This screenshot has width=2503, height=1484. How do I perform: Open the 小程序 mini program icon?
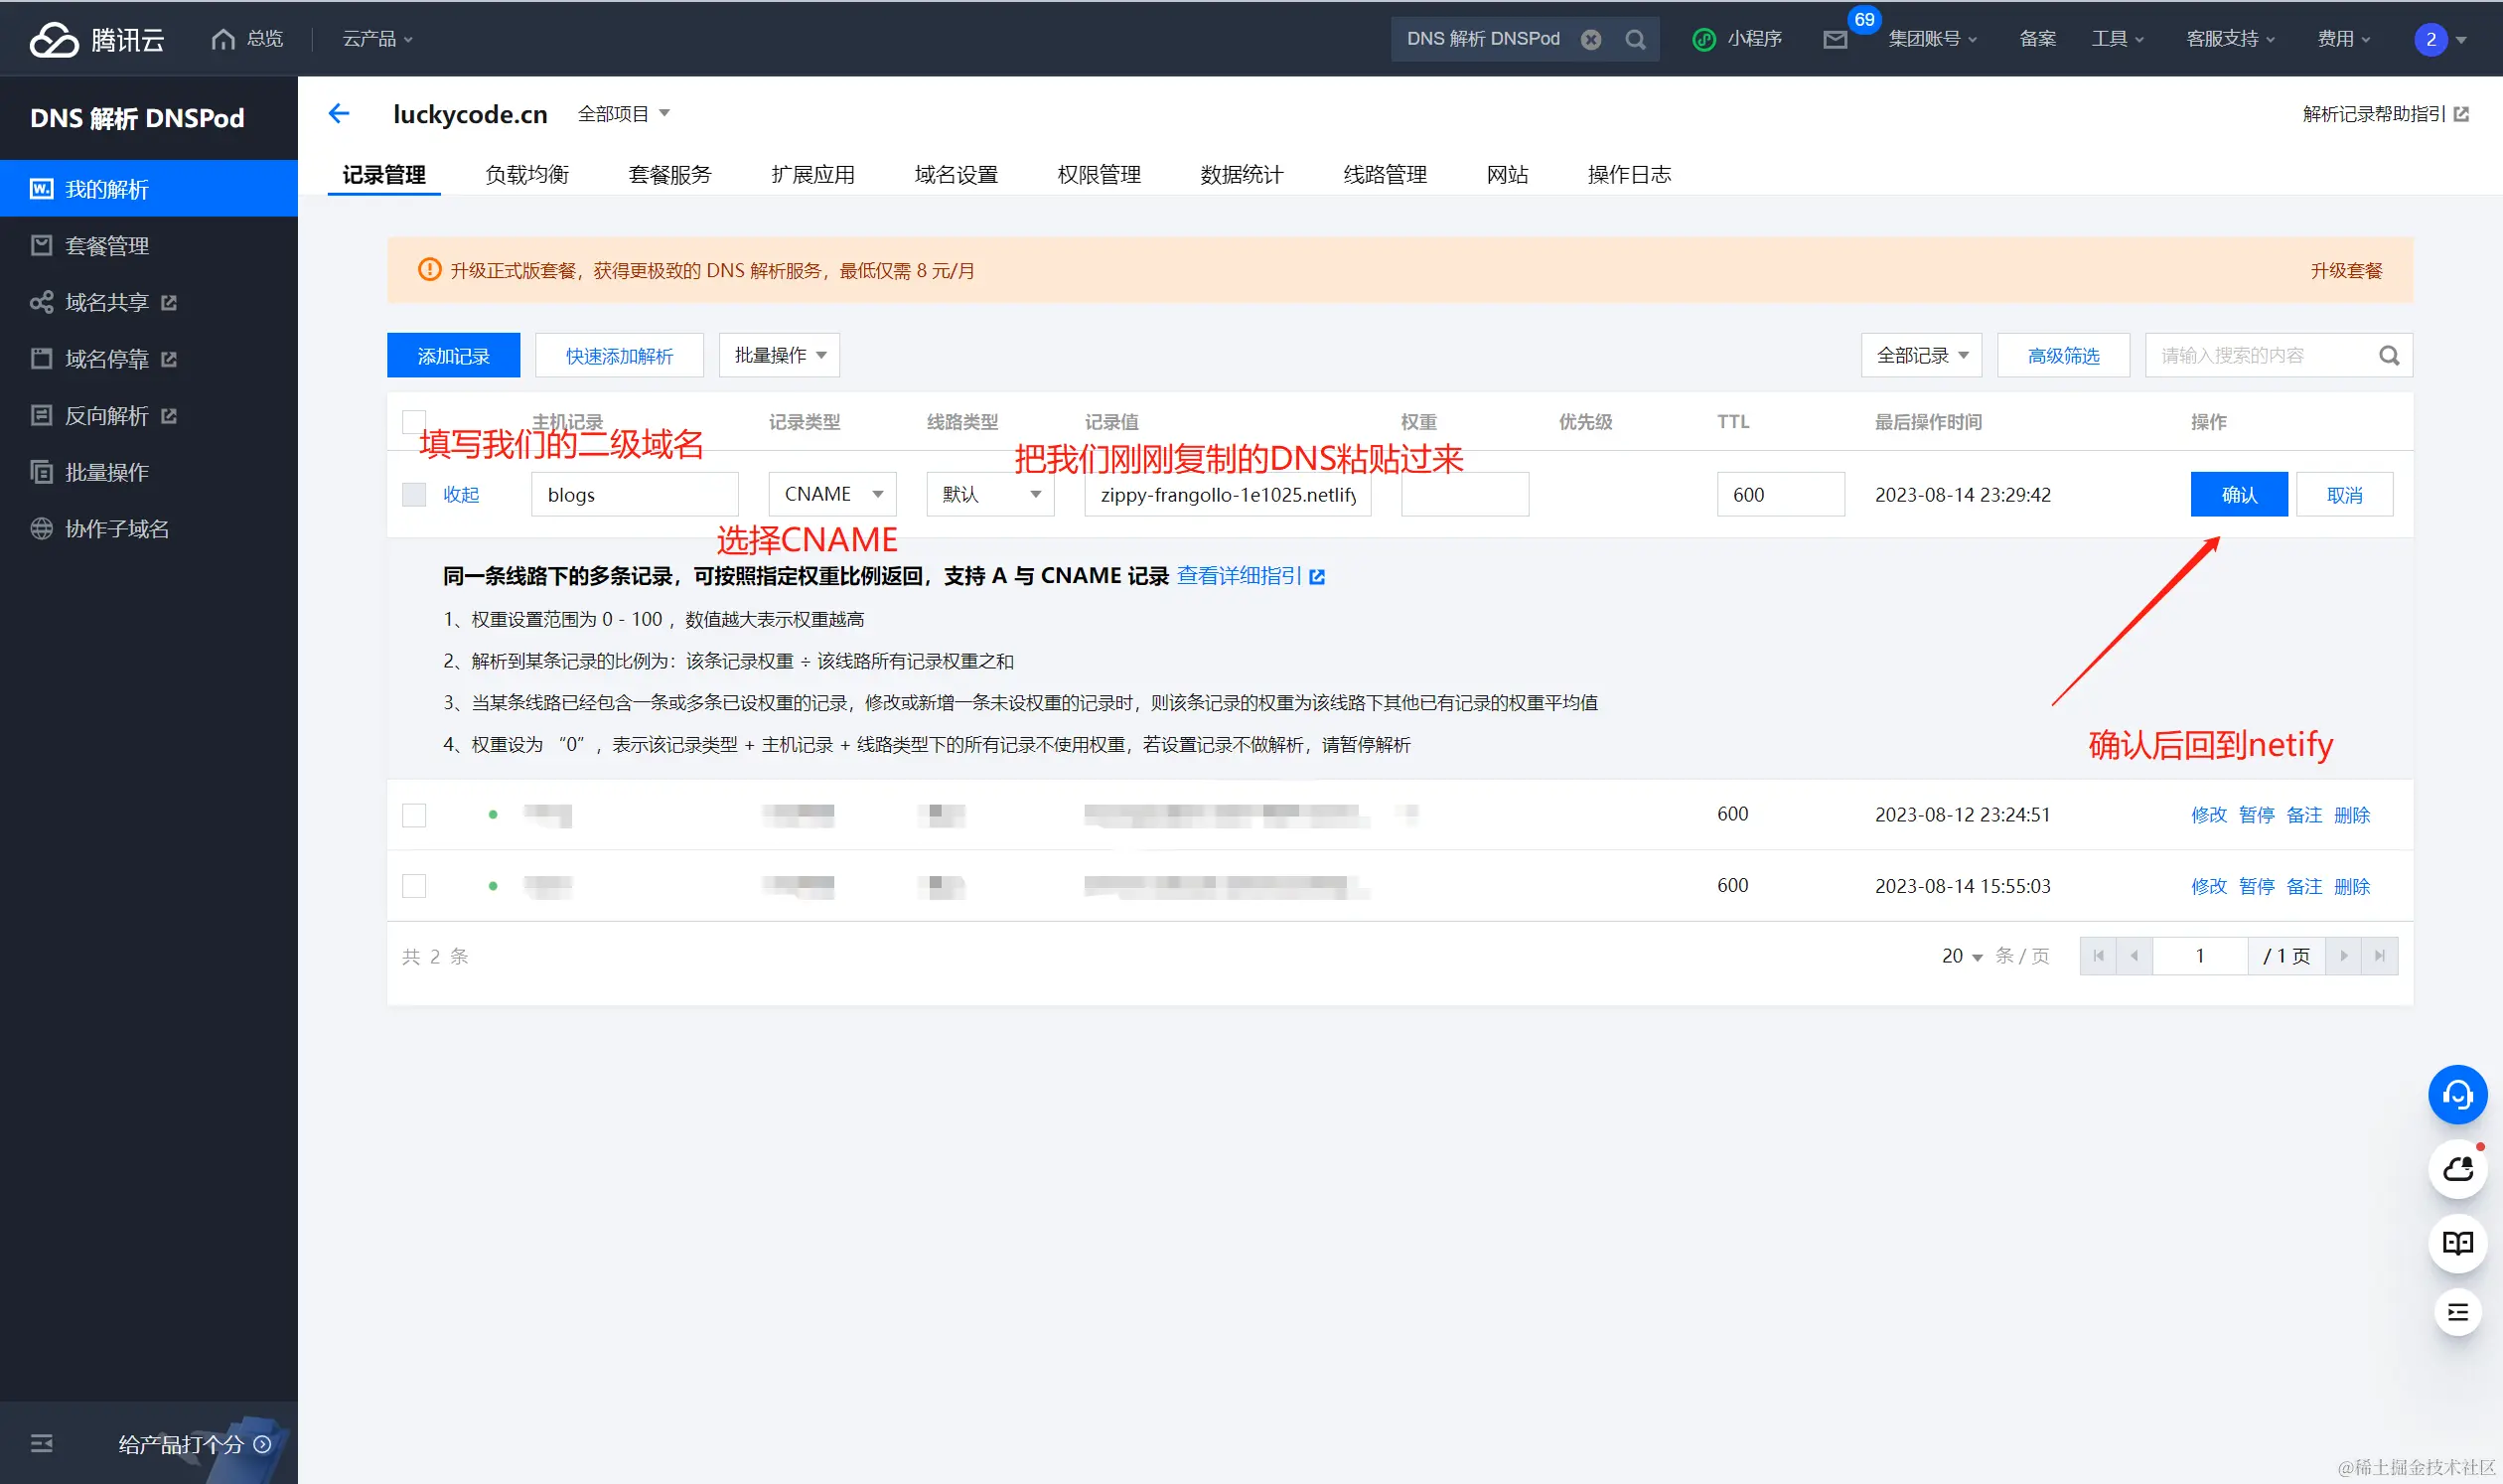click(1703, 39)
